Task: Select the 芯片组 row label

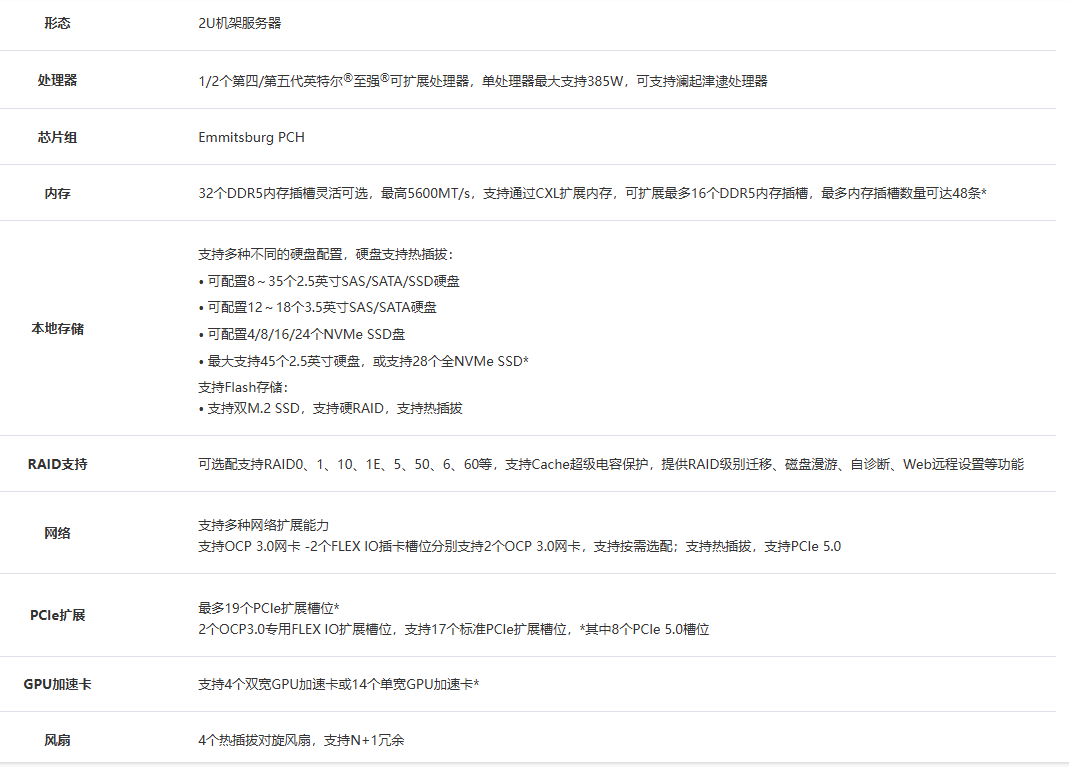Action: tap(57, 137)
